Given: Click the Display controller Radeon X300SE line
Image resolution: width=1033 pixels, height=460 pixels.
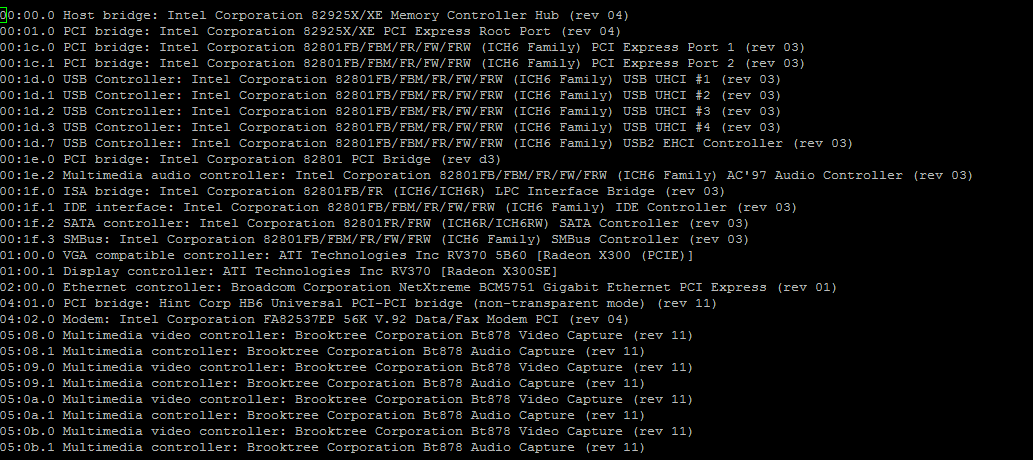Looking at the screenshot, I should coord(278,272).
